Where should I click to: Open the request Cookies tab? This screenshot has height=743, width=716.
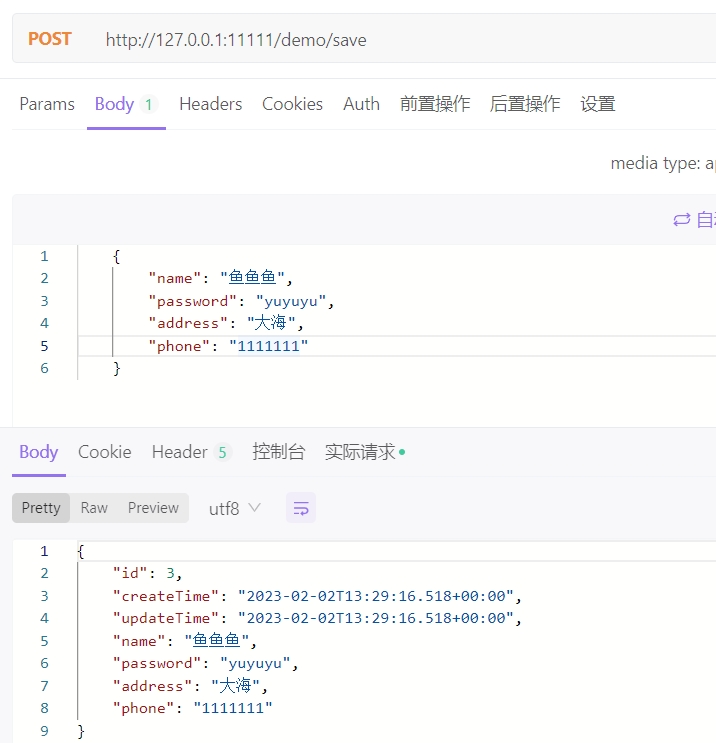click(292, 104)
